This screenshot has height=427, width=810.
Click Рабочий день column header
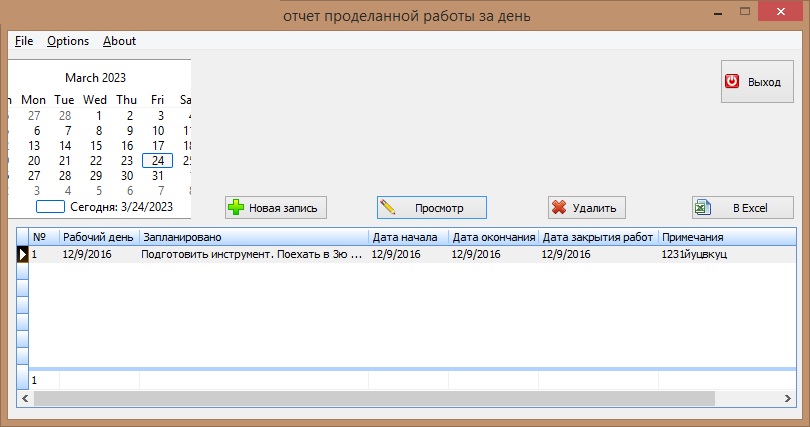click(x=99, y=237)
